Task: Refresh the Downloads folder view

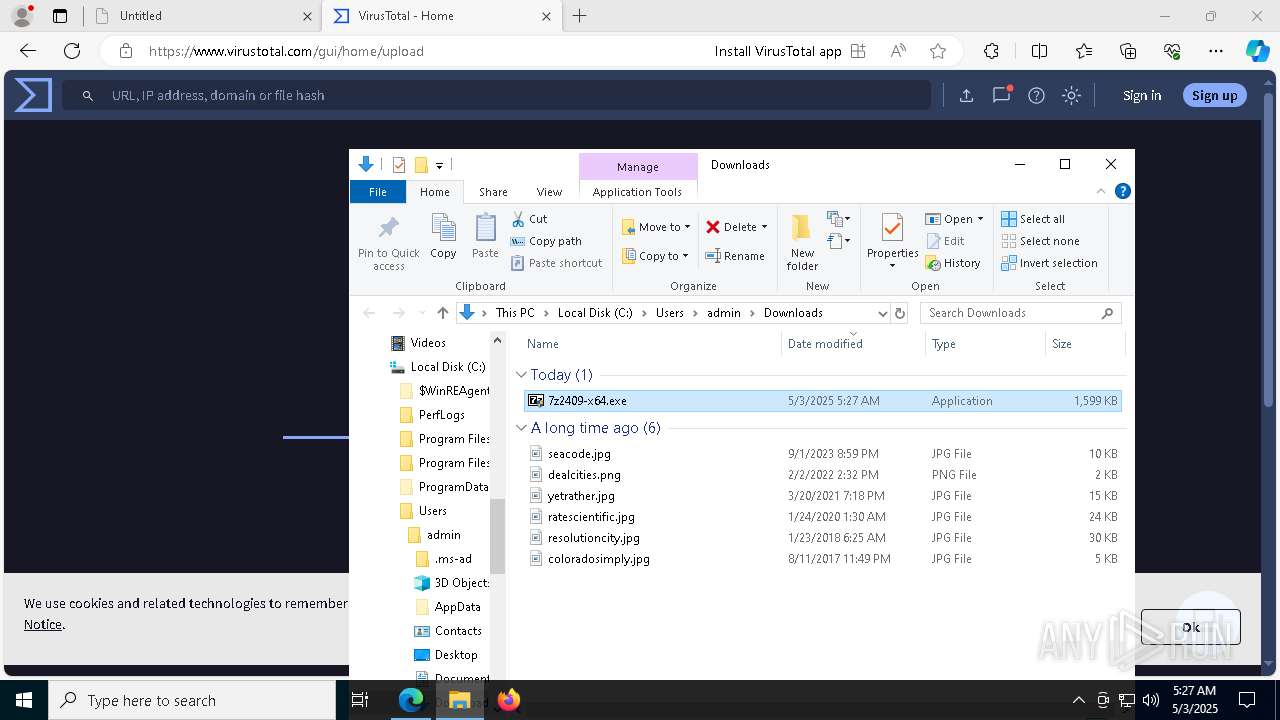Action: [900, 313]
